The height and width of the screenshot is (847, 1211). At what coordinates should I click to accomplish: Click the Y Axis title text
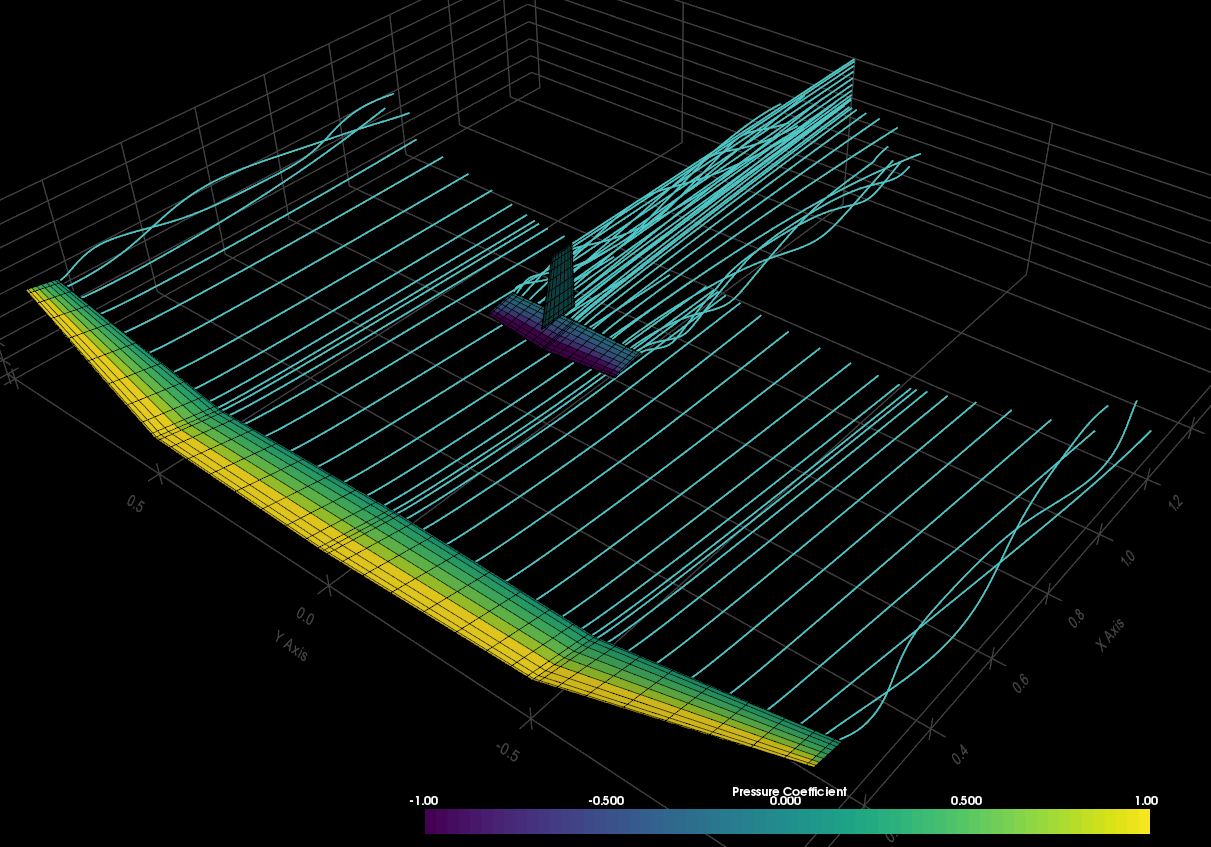291,646
